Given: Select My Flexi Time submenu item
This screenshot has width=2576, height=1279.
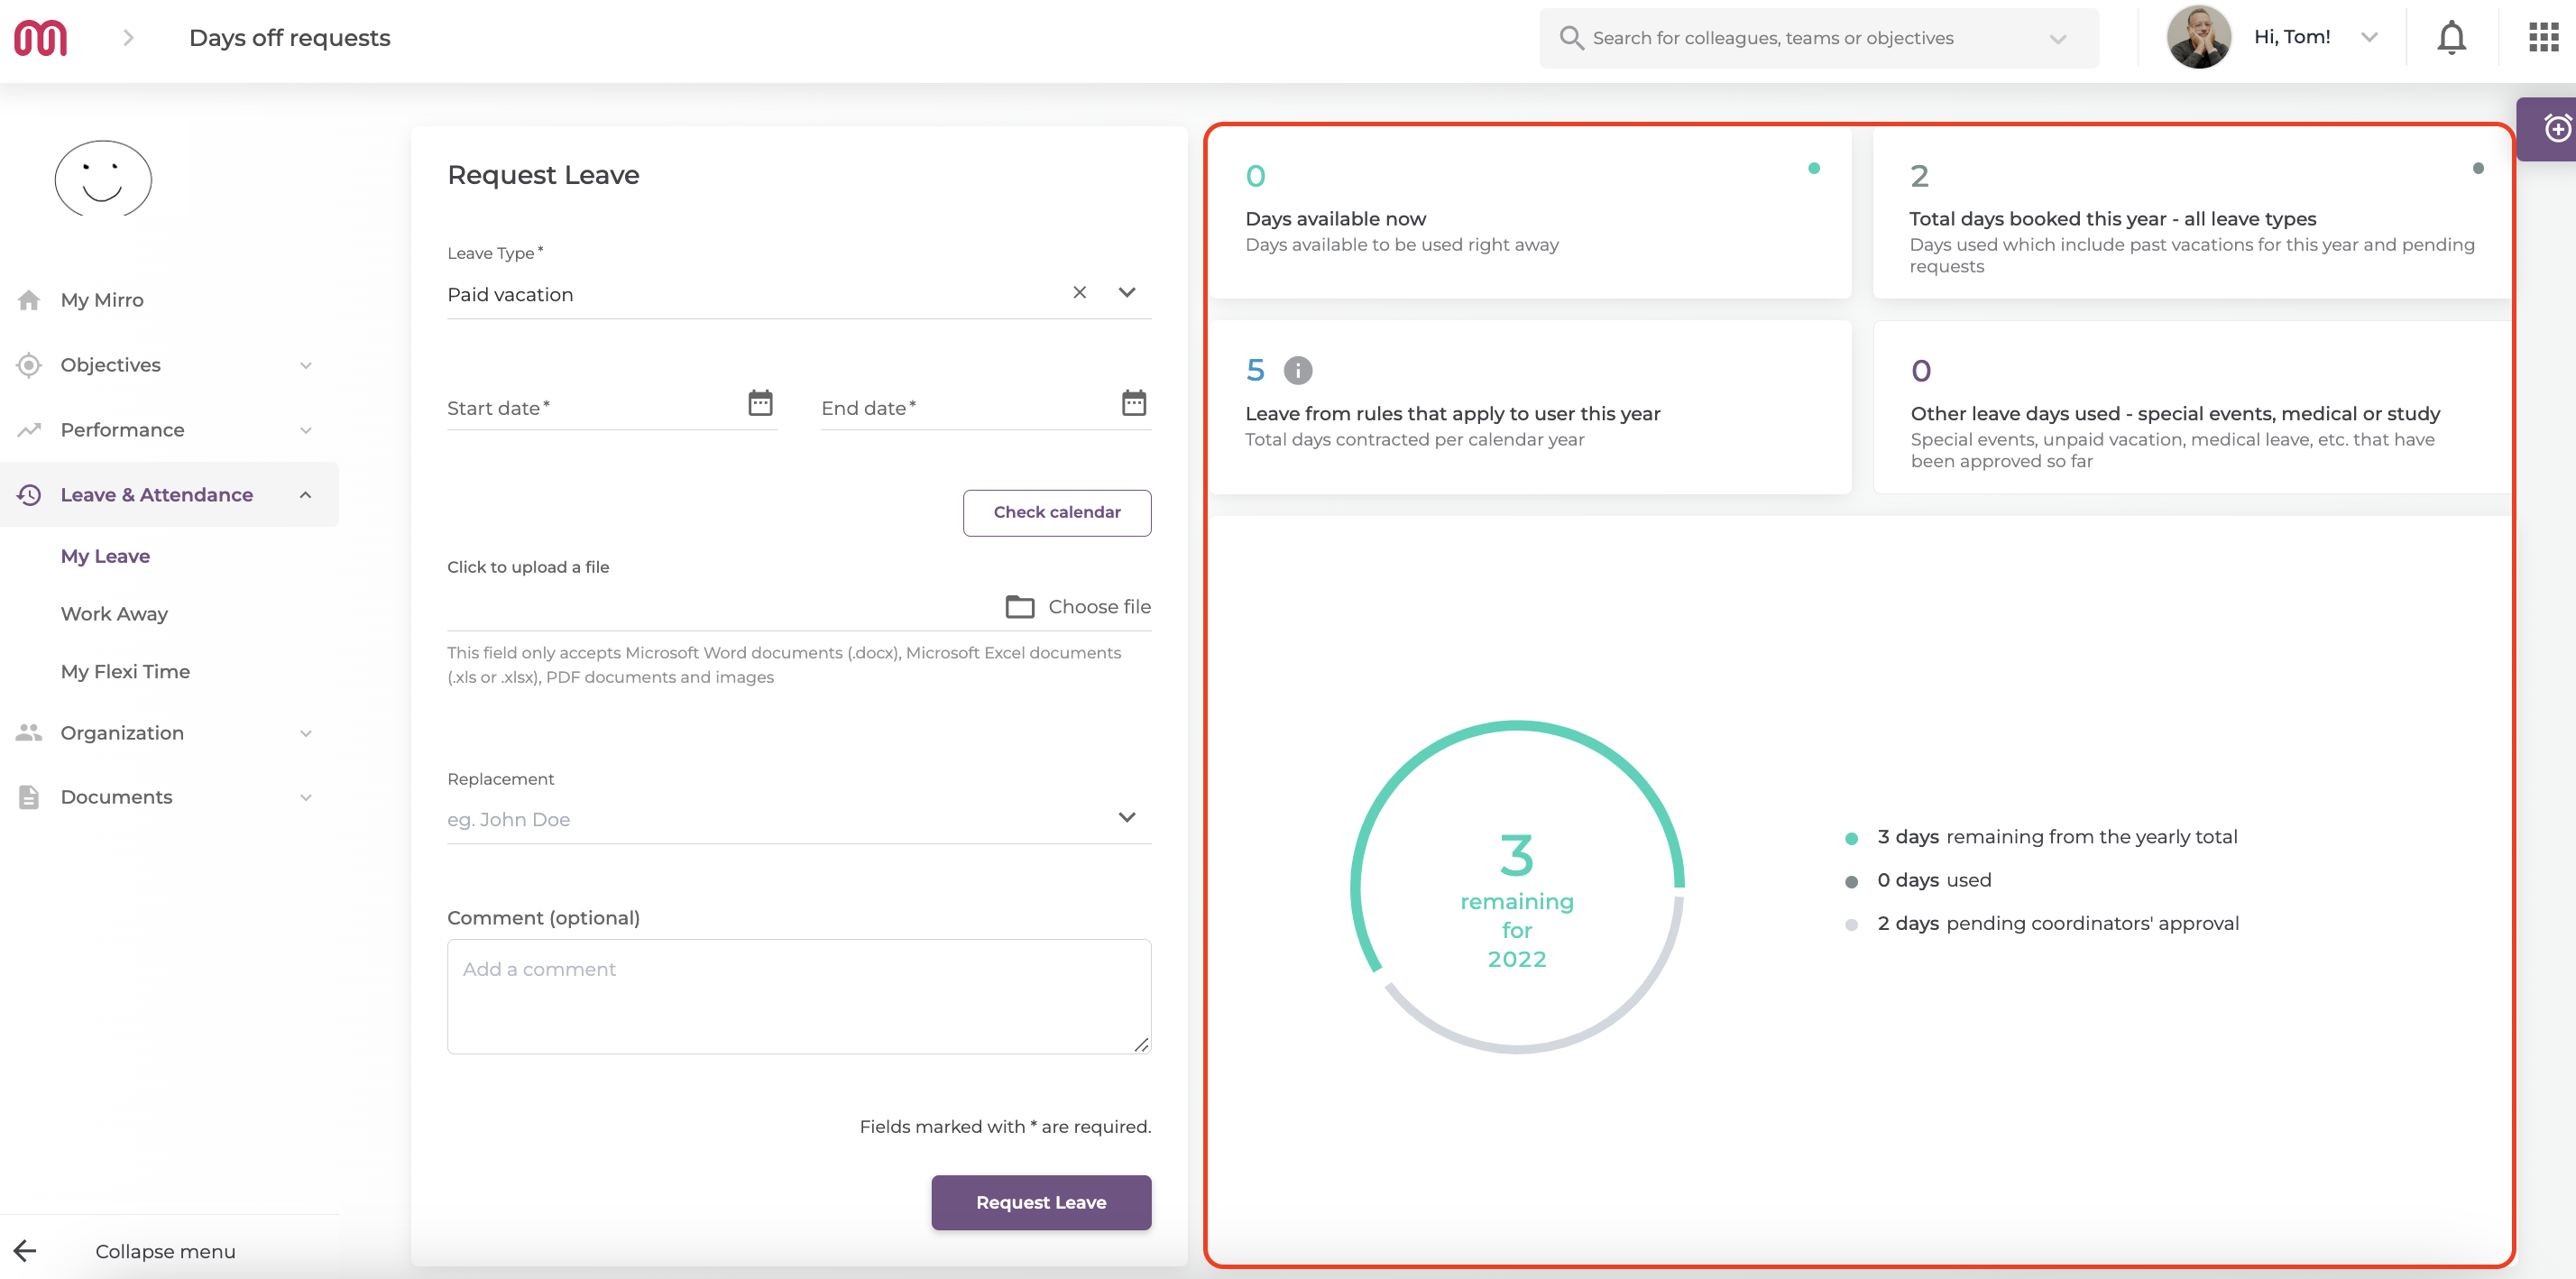Looking at the screenshot, I should click(125, 672).
